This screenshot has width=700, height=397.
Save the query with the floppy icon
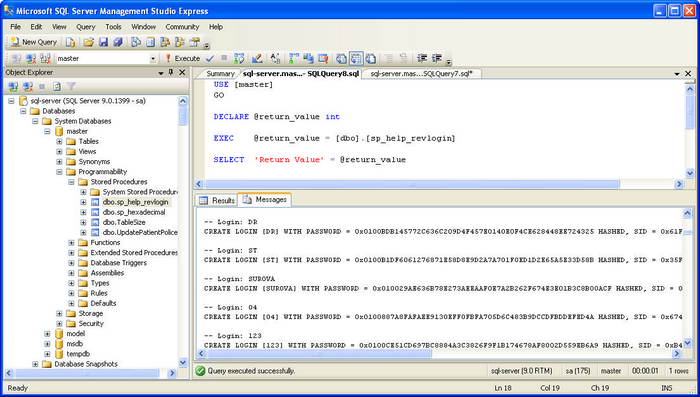point(104,42)
